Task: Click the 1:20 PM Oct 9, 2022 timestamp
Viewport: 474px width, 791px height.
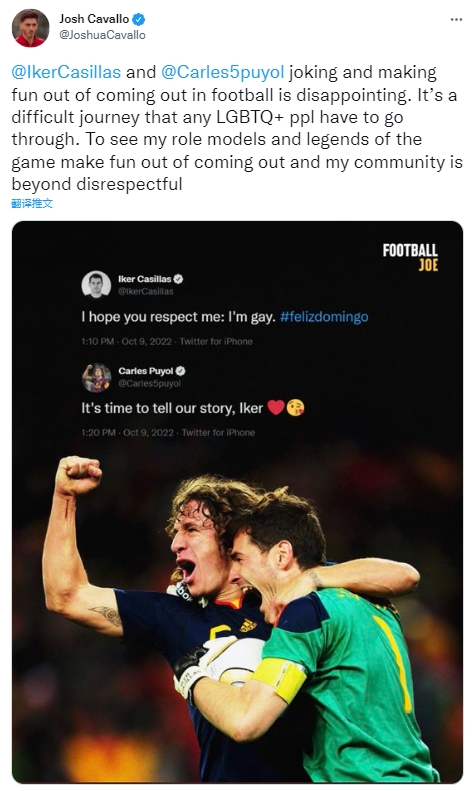Action: (128, 433)
